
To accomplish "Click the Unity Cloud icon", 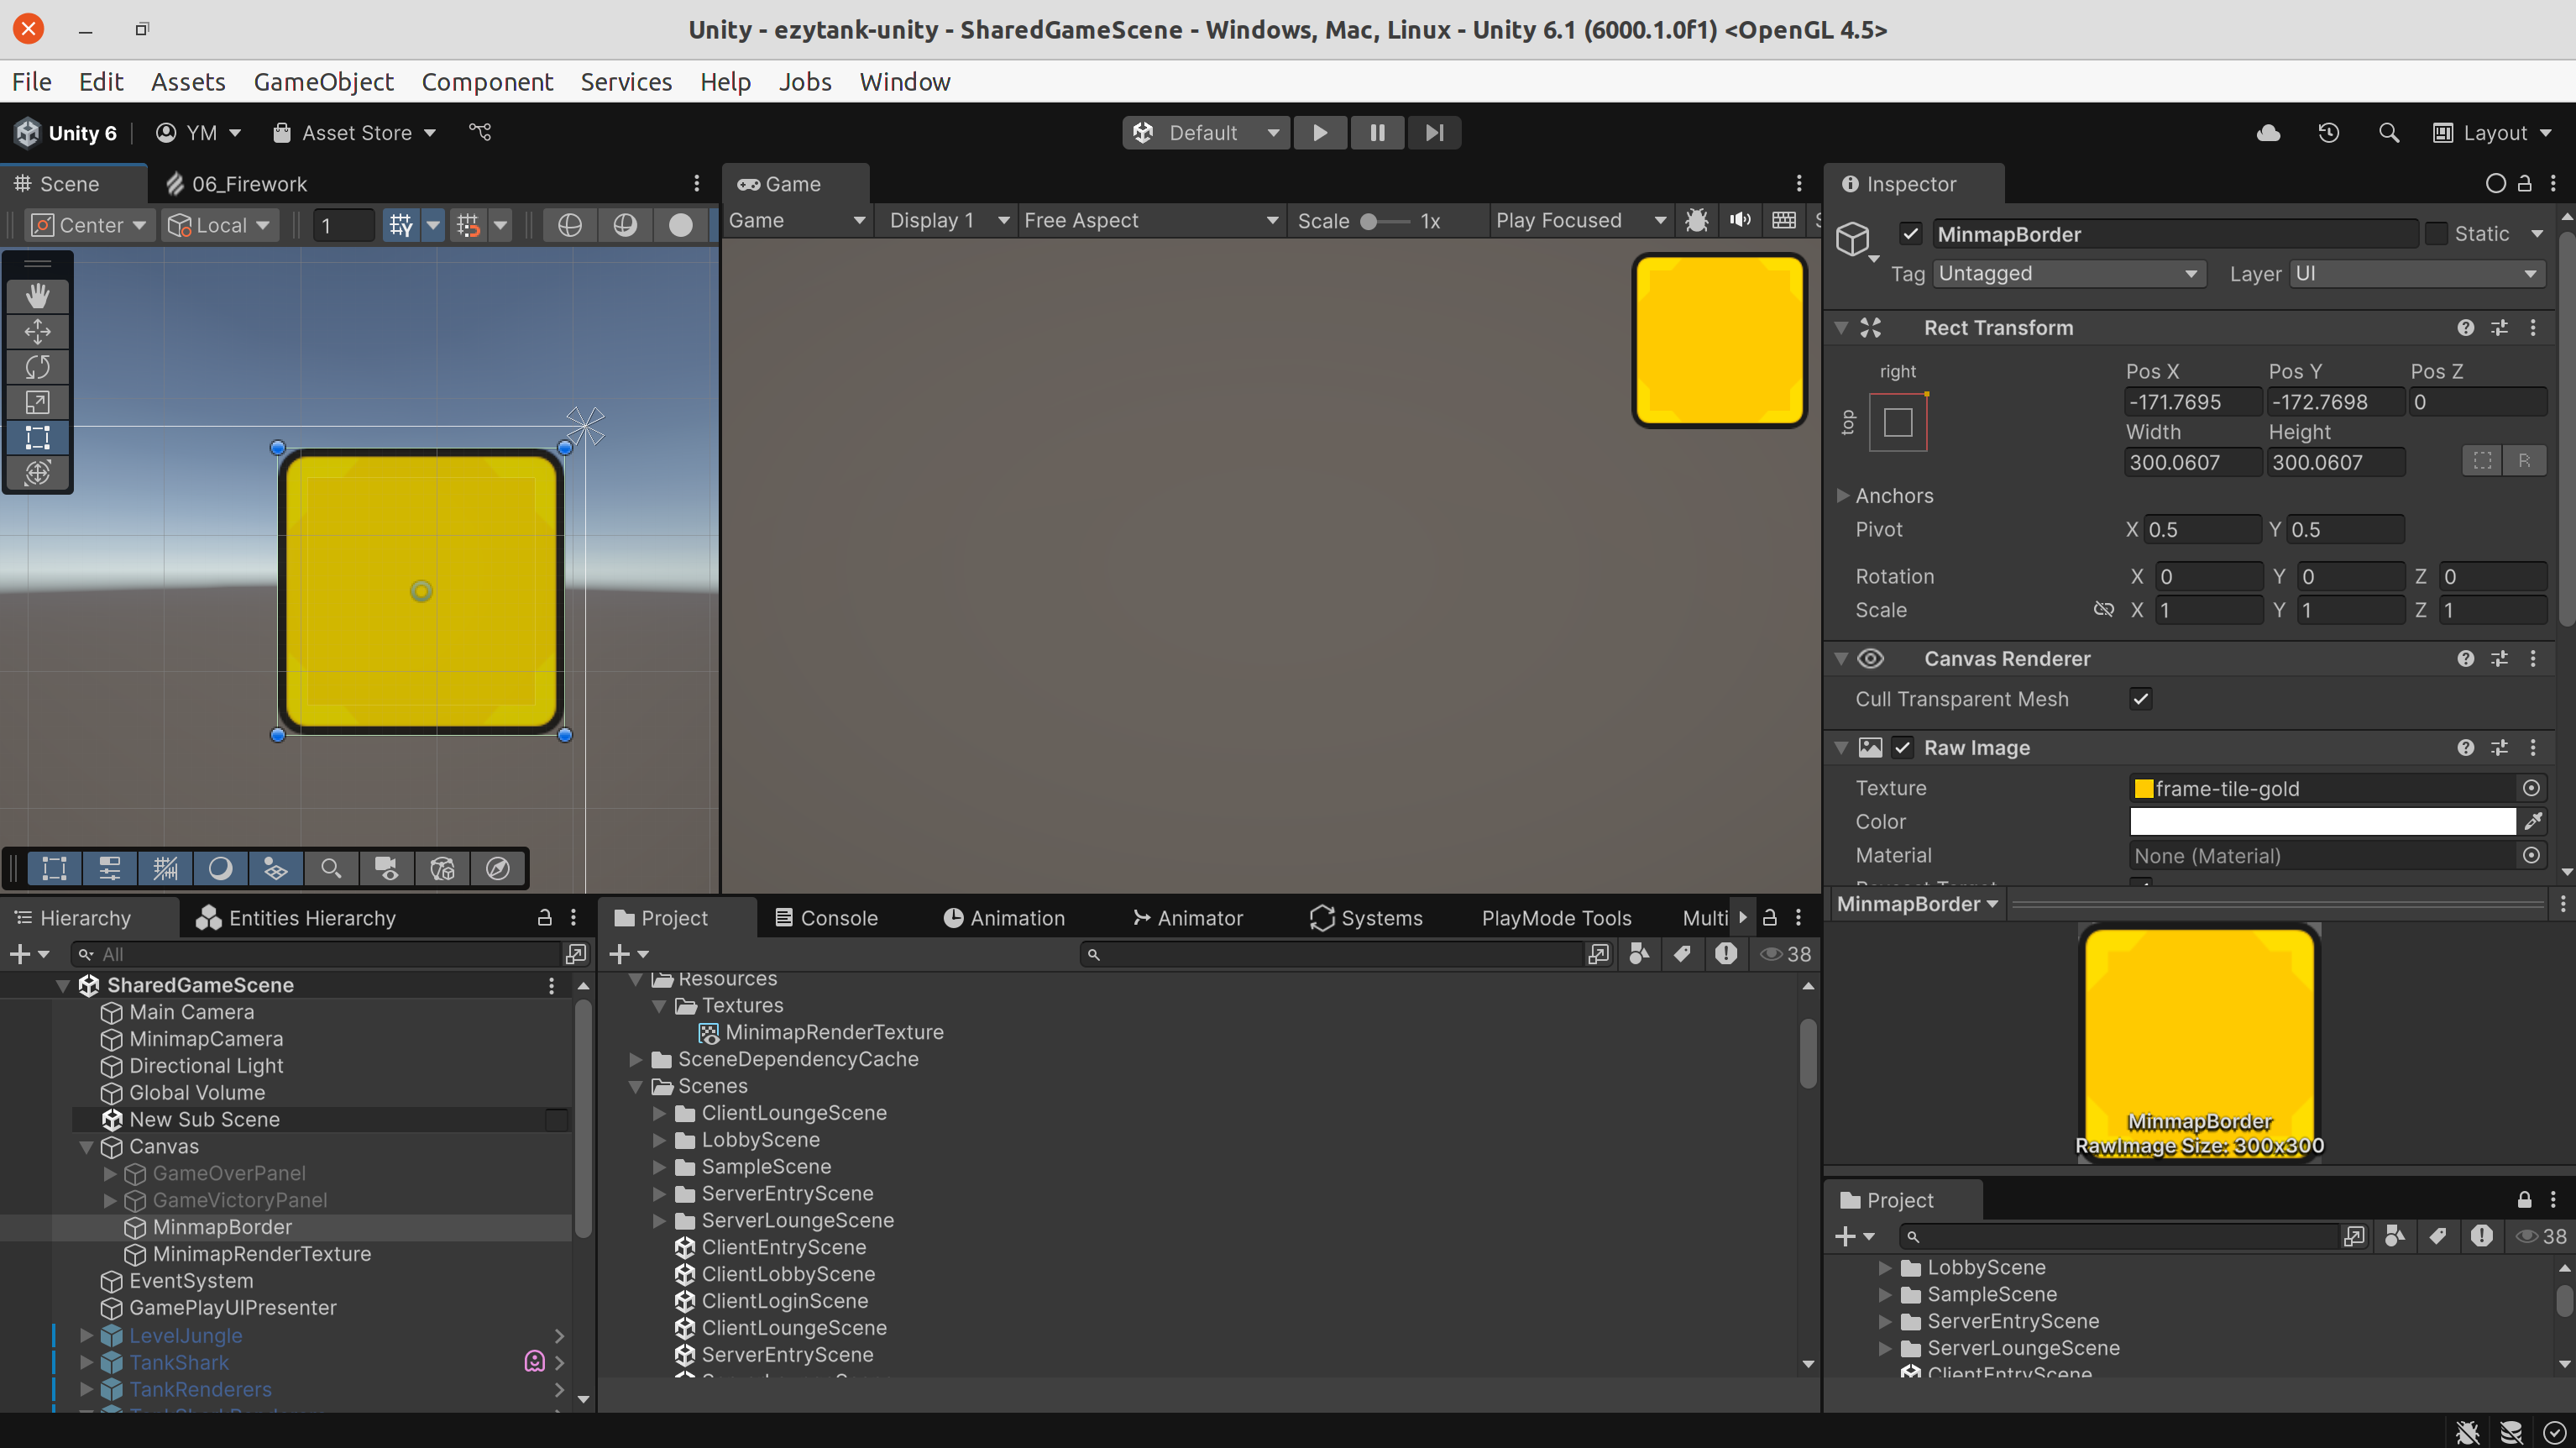I will pos(2268,132).
